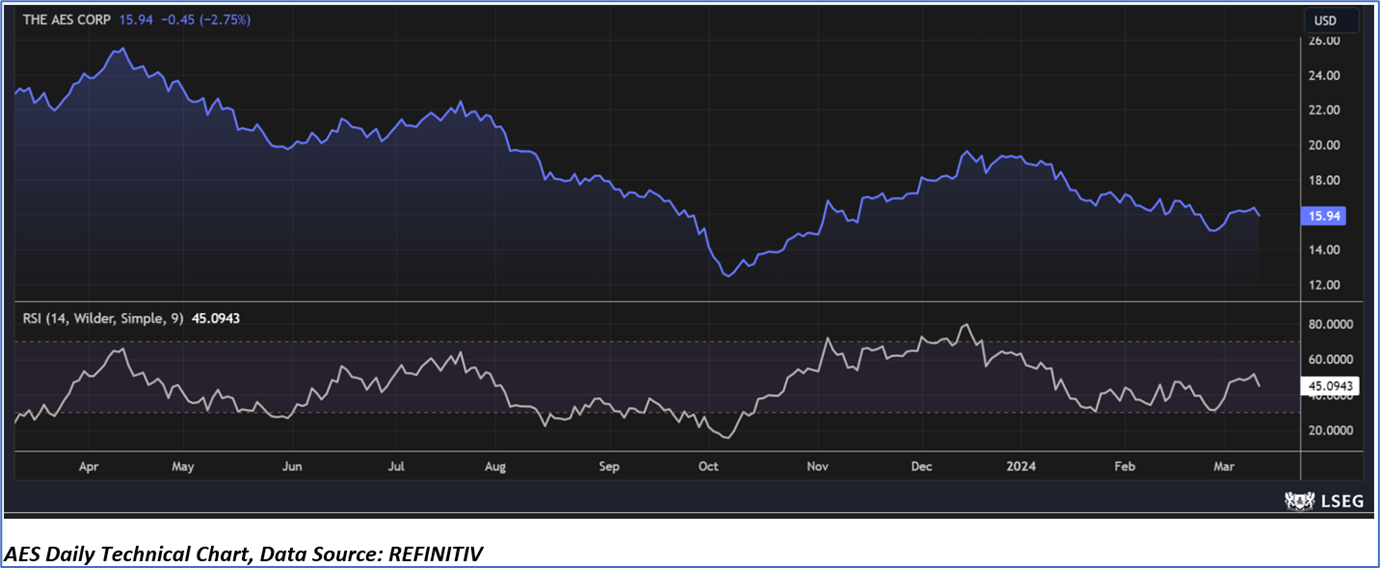This screenshot has height=568, width=1380.
Task: Select the 2024 label on time axis
Action: pos(1021,466)
